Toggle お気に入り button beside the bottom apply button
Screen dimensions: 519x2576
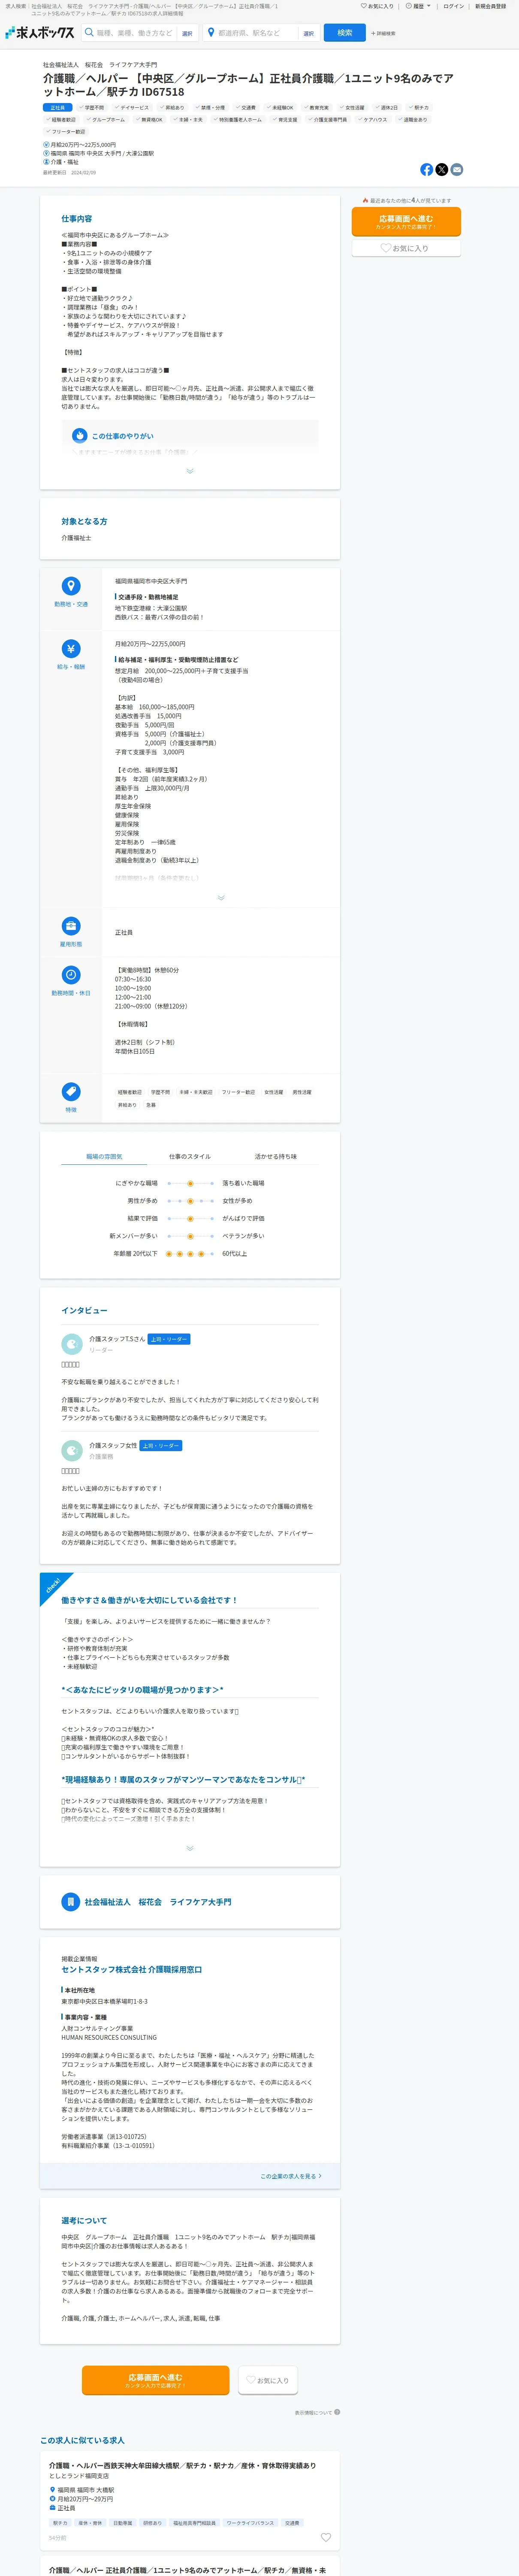(x=268, y=2380)
